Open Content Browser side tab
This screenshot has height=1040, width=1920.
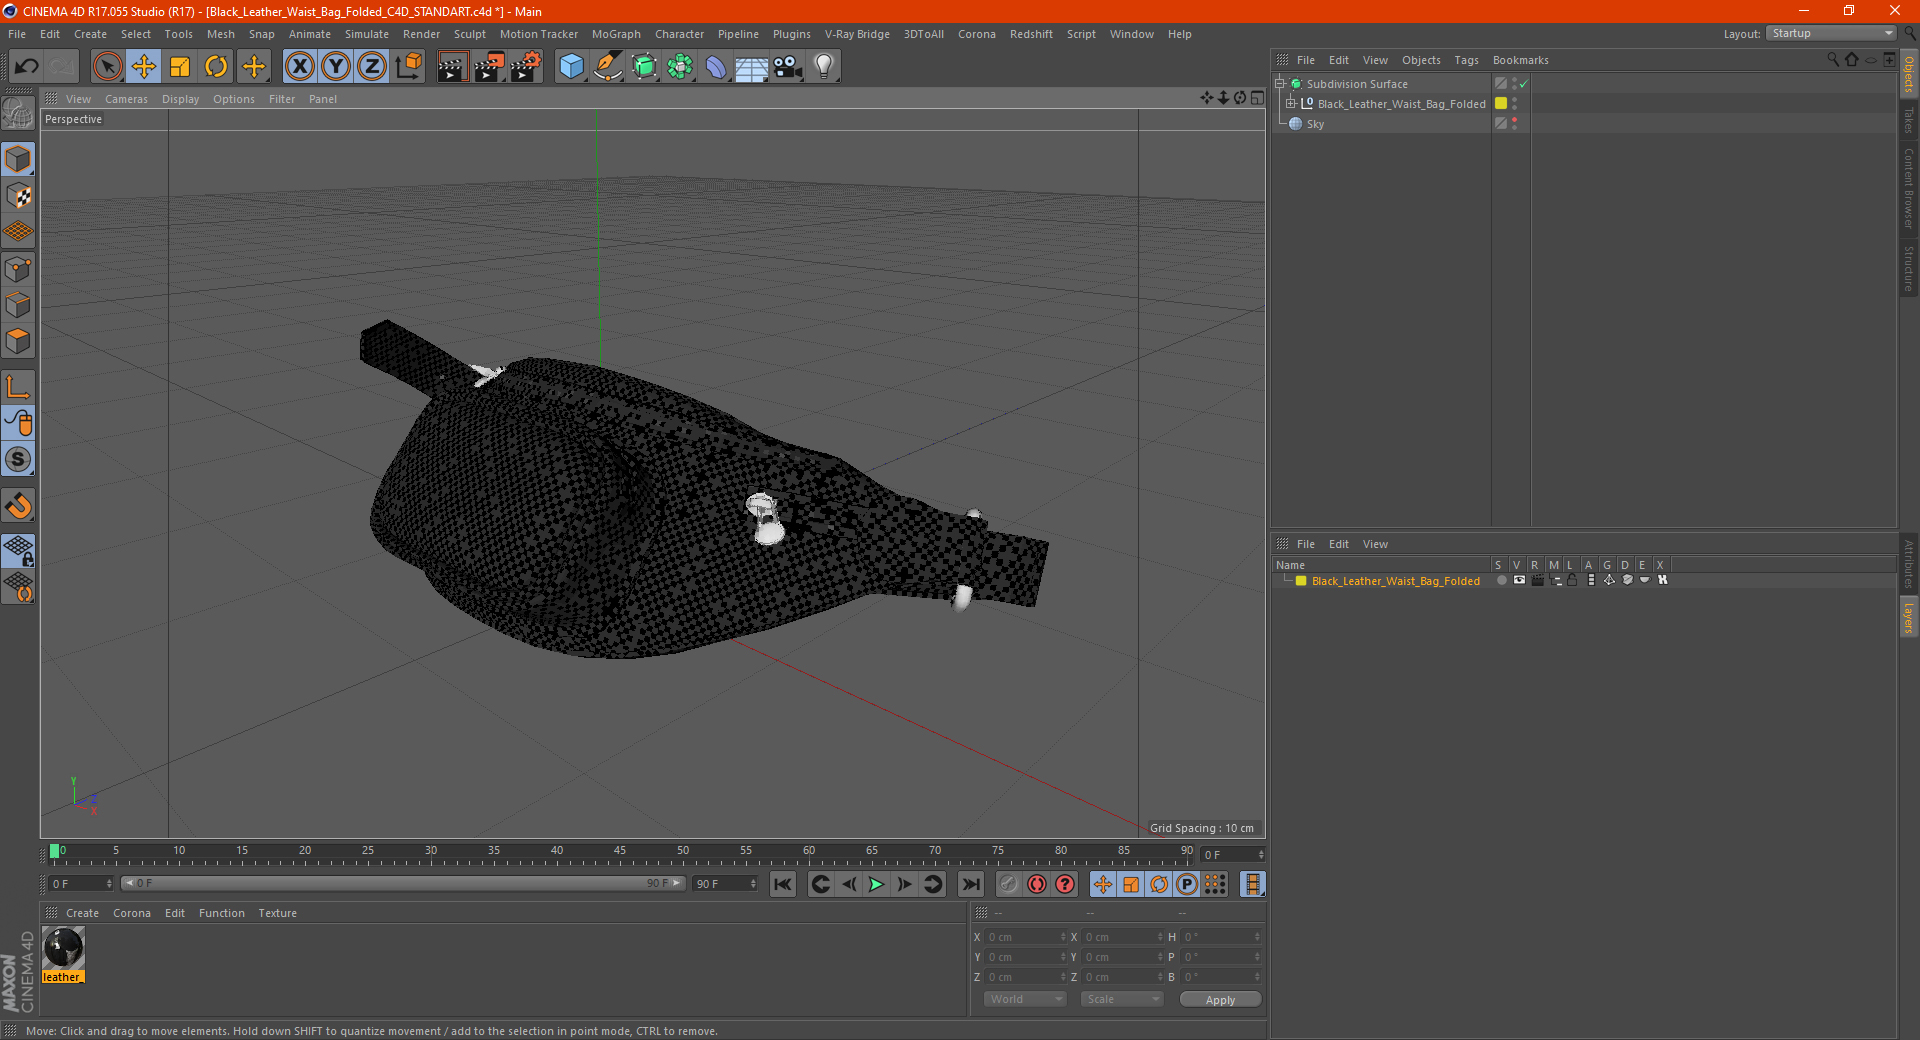pyautogui.click(x=1909, y=189)
